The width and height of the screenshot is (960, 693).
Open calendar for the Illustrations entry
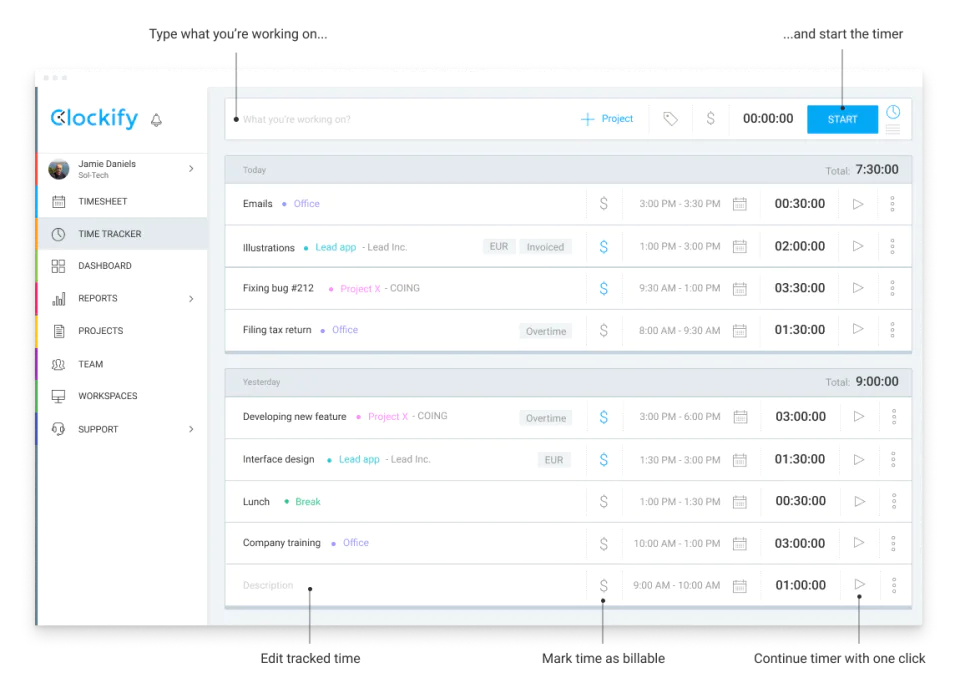tap(740, 246)
